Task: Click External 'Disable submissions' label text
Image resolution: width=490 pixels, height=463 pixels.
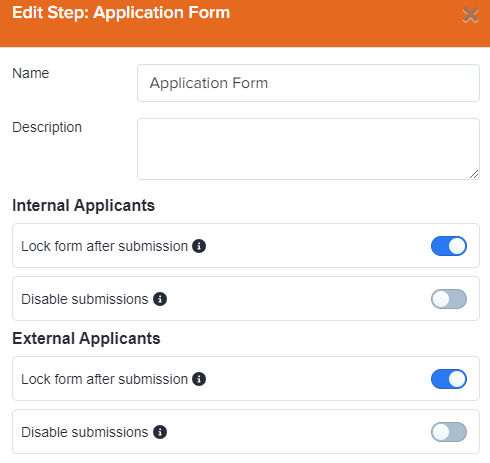Action: [x=85, y=432]
